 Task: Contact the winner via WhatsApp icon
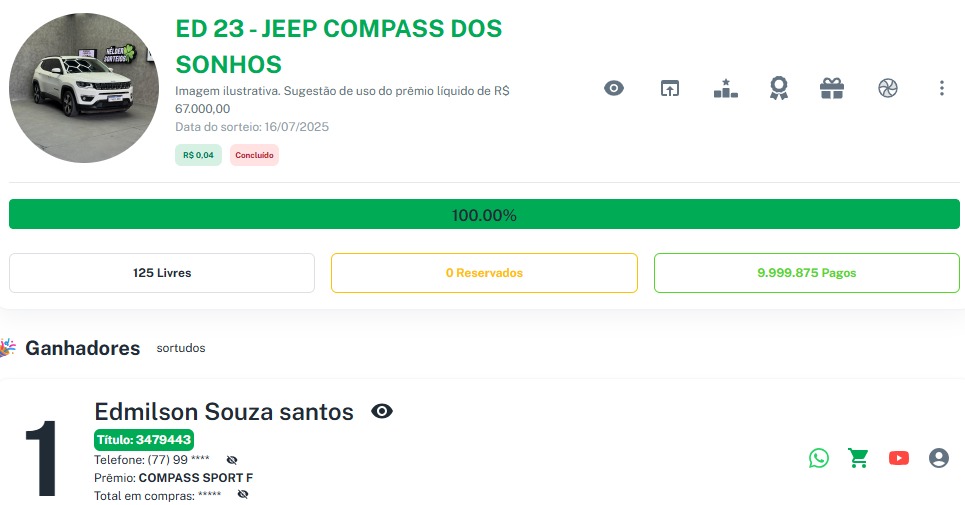(x=819, y=458)
